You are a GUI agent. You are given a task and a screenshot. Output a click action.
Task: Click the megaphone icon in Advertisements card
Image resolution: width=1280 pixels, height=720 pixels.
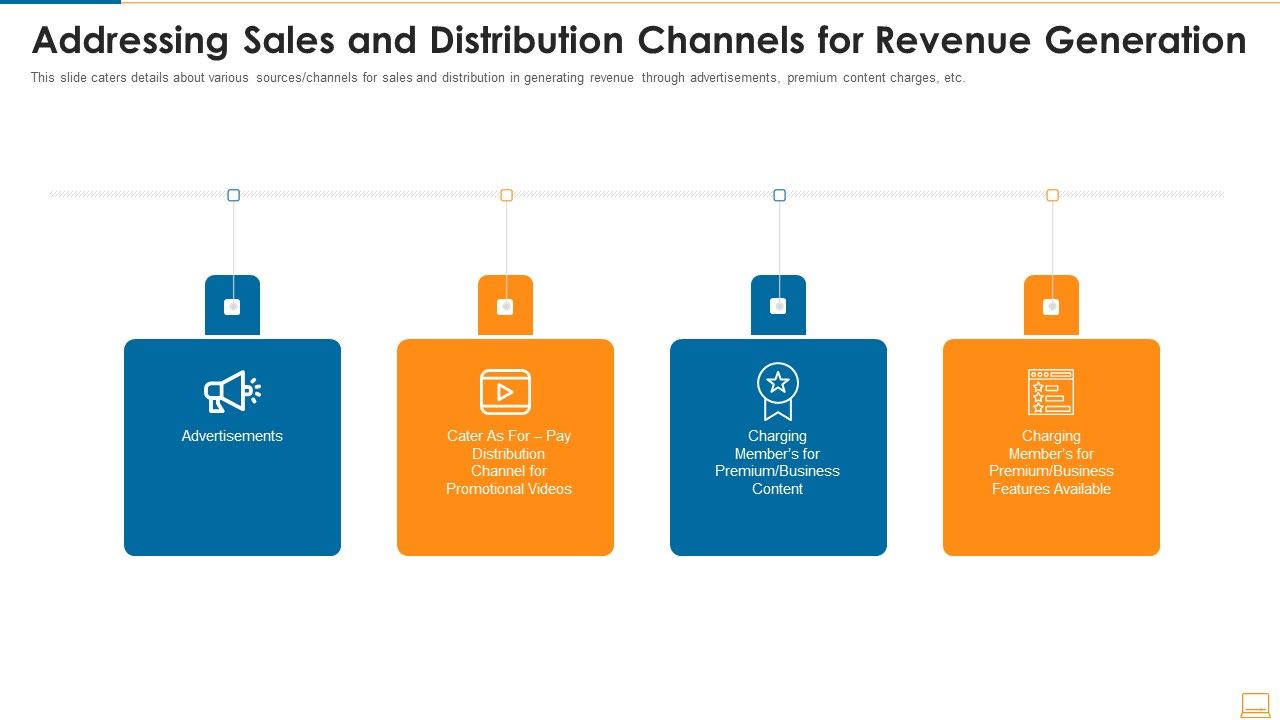232,392
